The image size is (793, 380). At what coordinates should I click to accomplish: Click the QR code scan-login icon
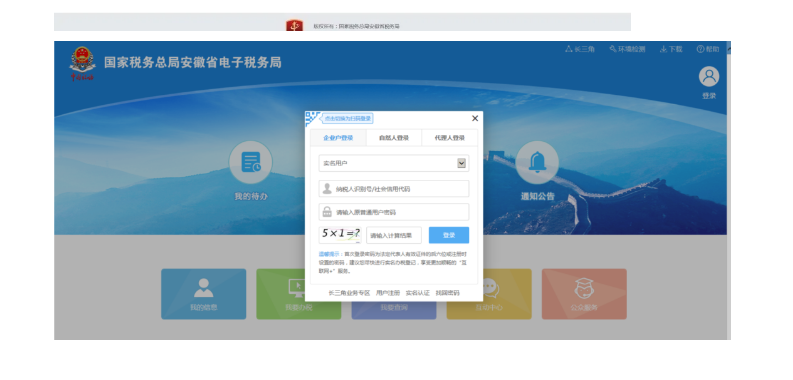point(312,118)
